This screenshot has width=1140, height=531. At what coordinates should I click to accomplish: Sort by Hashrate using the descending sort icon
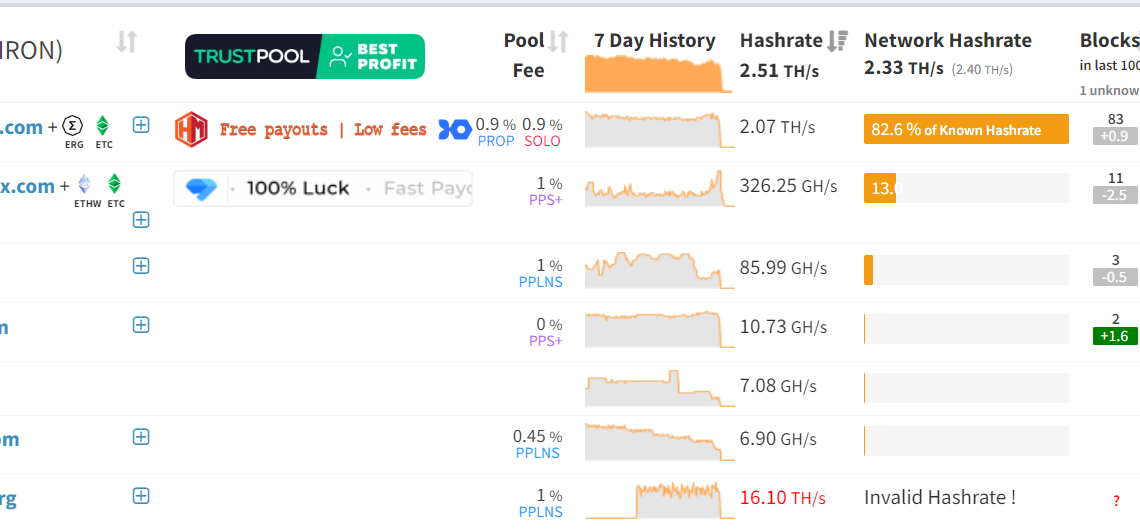[x=838, y=41]
